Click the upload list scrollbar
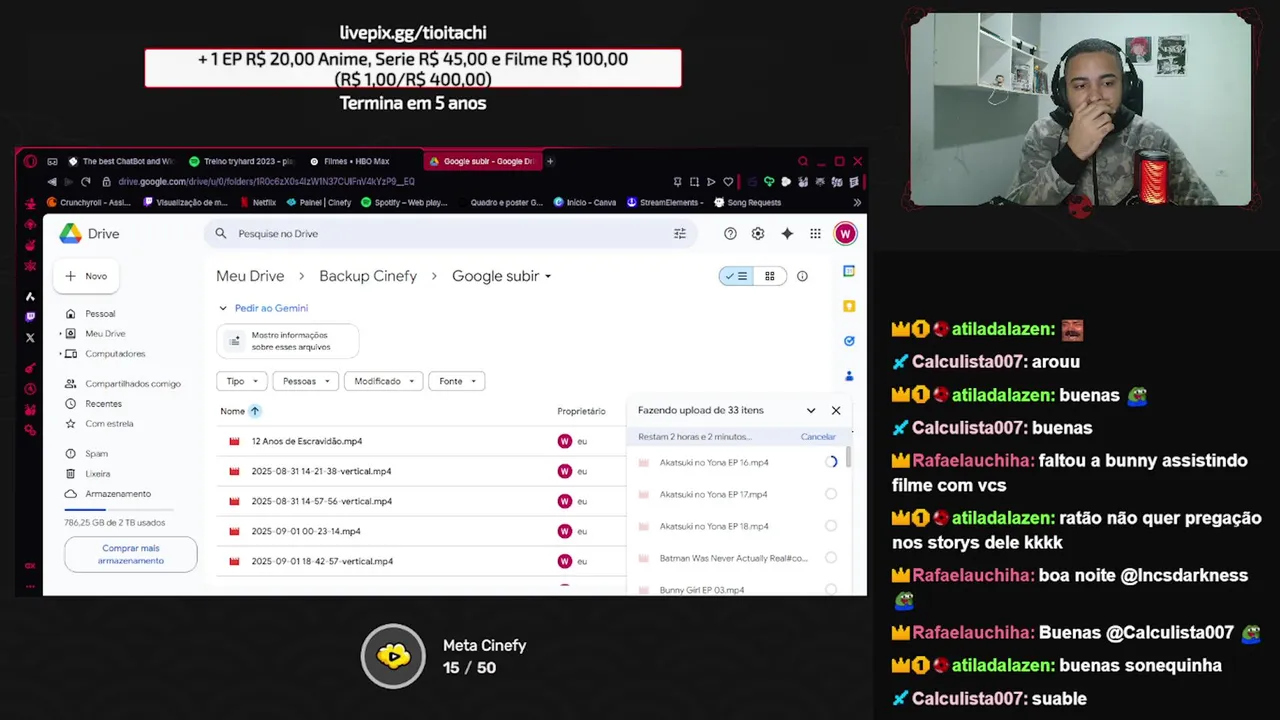Viewport: 1280px width, 720px height. 849,457
